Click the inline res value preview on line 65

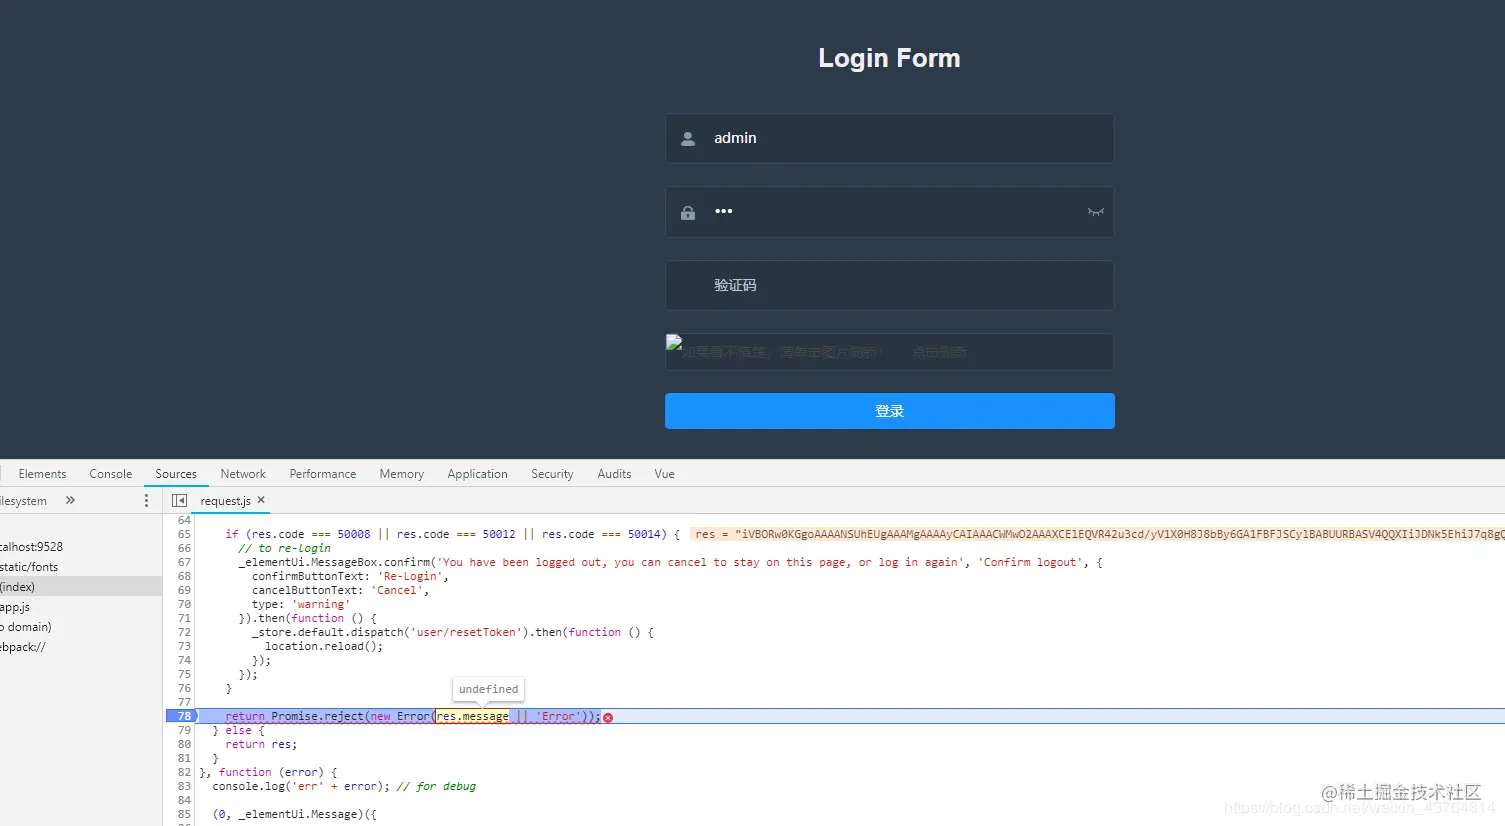coord(1097,534)
